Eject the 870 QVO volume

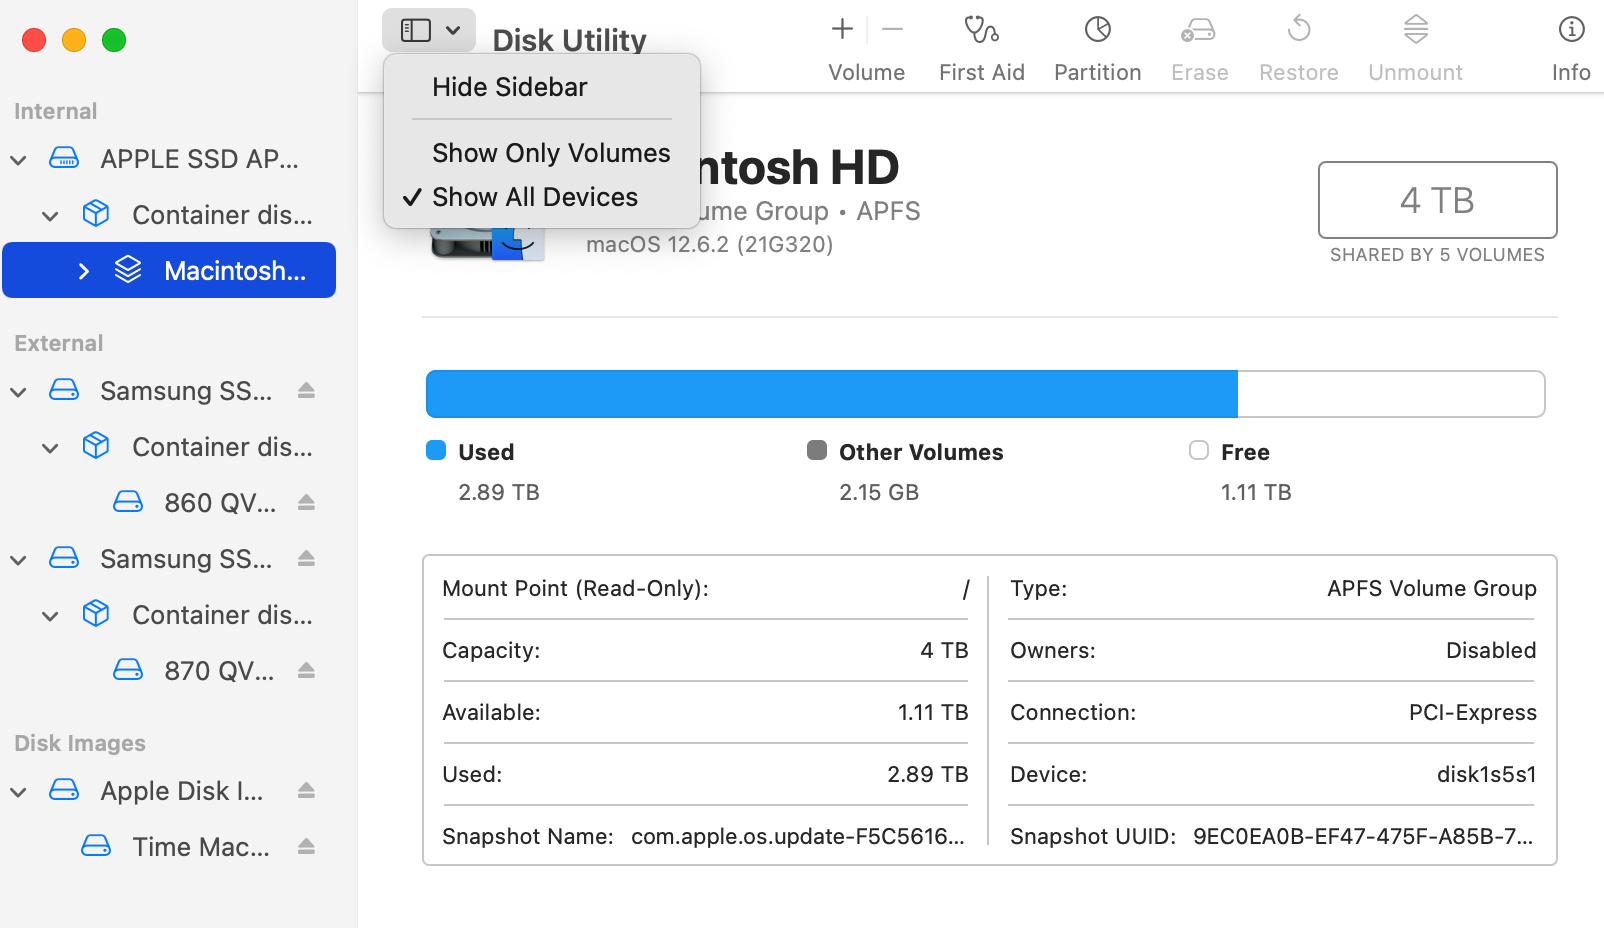tap(306, 670)
